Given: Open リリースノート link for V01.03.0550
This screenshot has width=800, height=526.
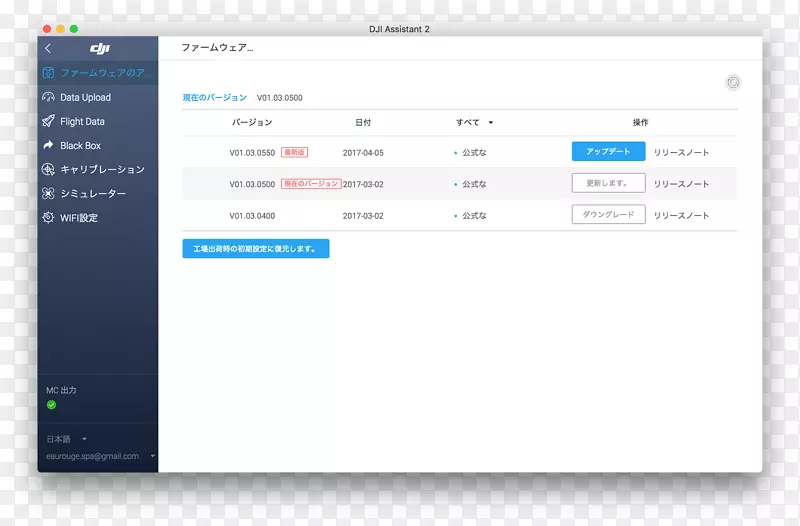Looking at the screenshot, I should pos(681,153).
